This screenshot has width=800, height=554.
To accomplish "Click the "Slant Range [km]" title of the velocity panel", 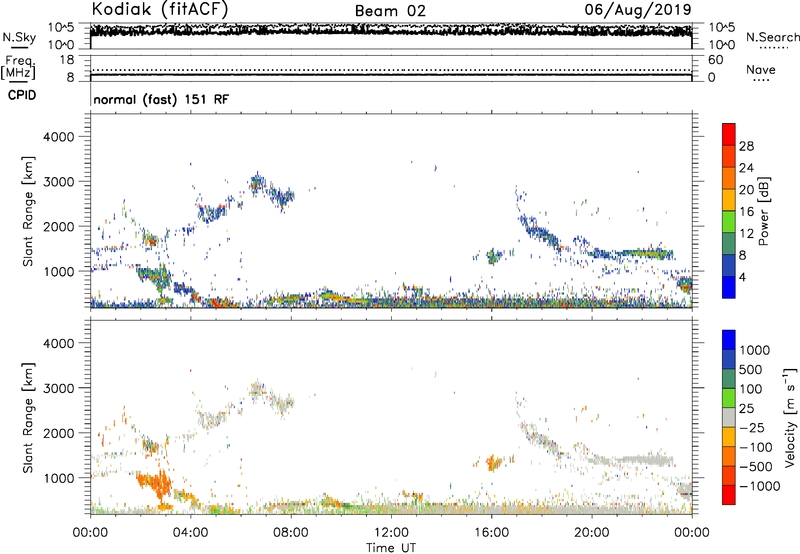I will 28,417.
